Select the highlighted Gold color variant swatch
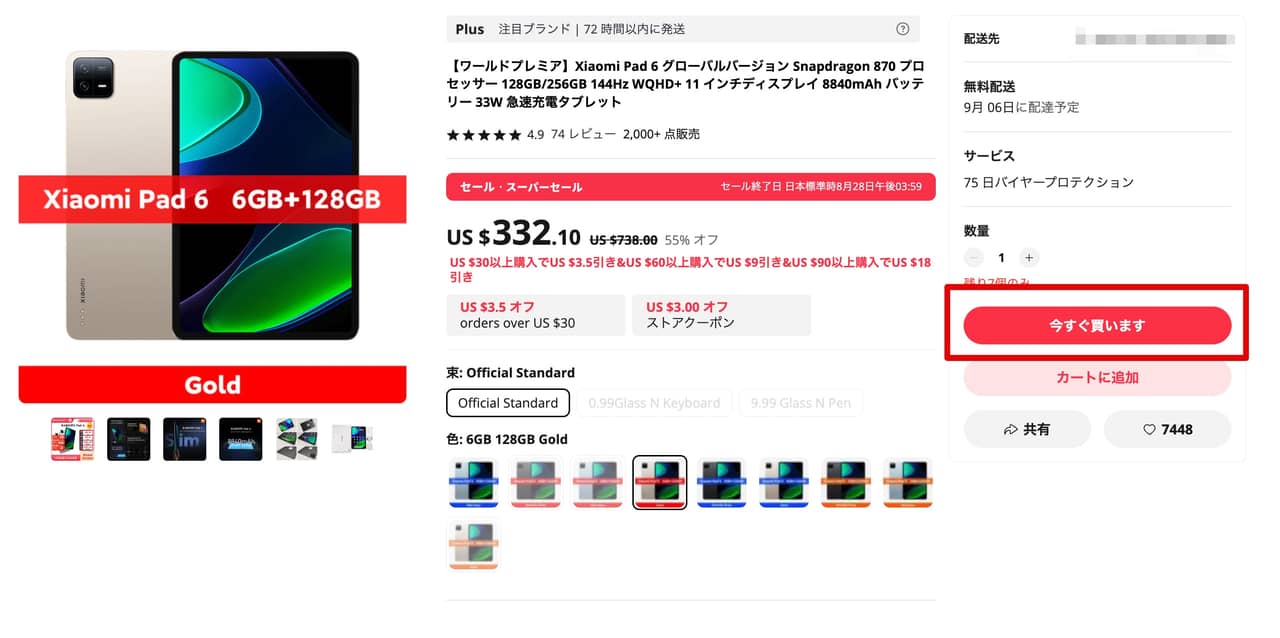 [660, 483]
